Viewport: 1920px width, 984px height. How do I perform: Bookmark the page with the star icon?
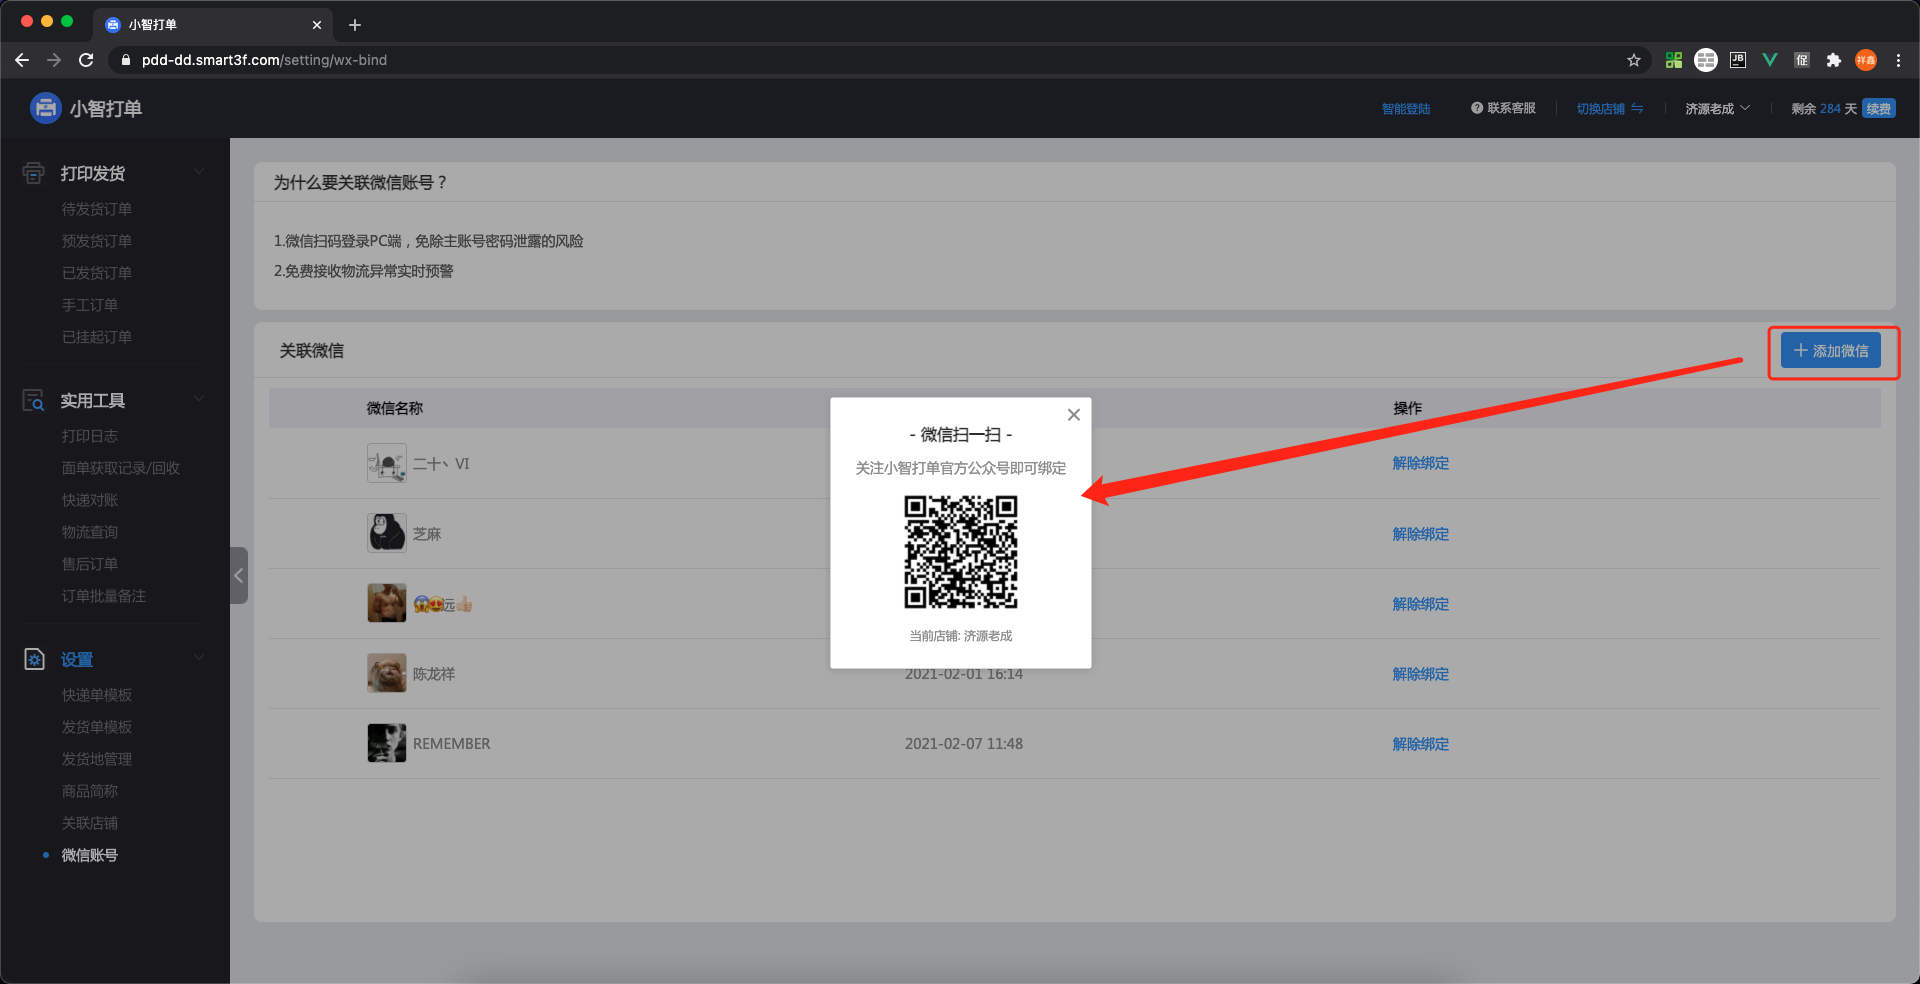click(x=1634, y=60)
